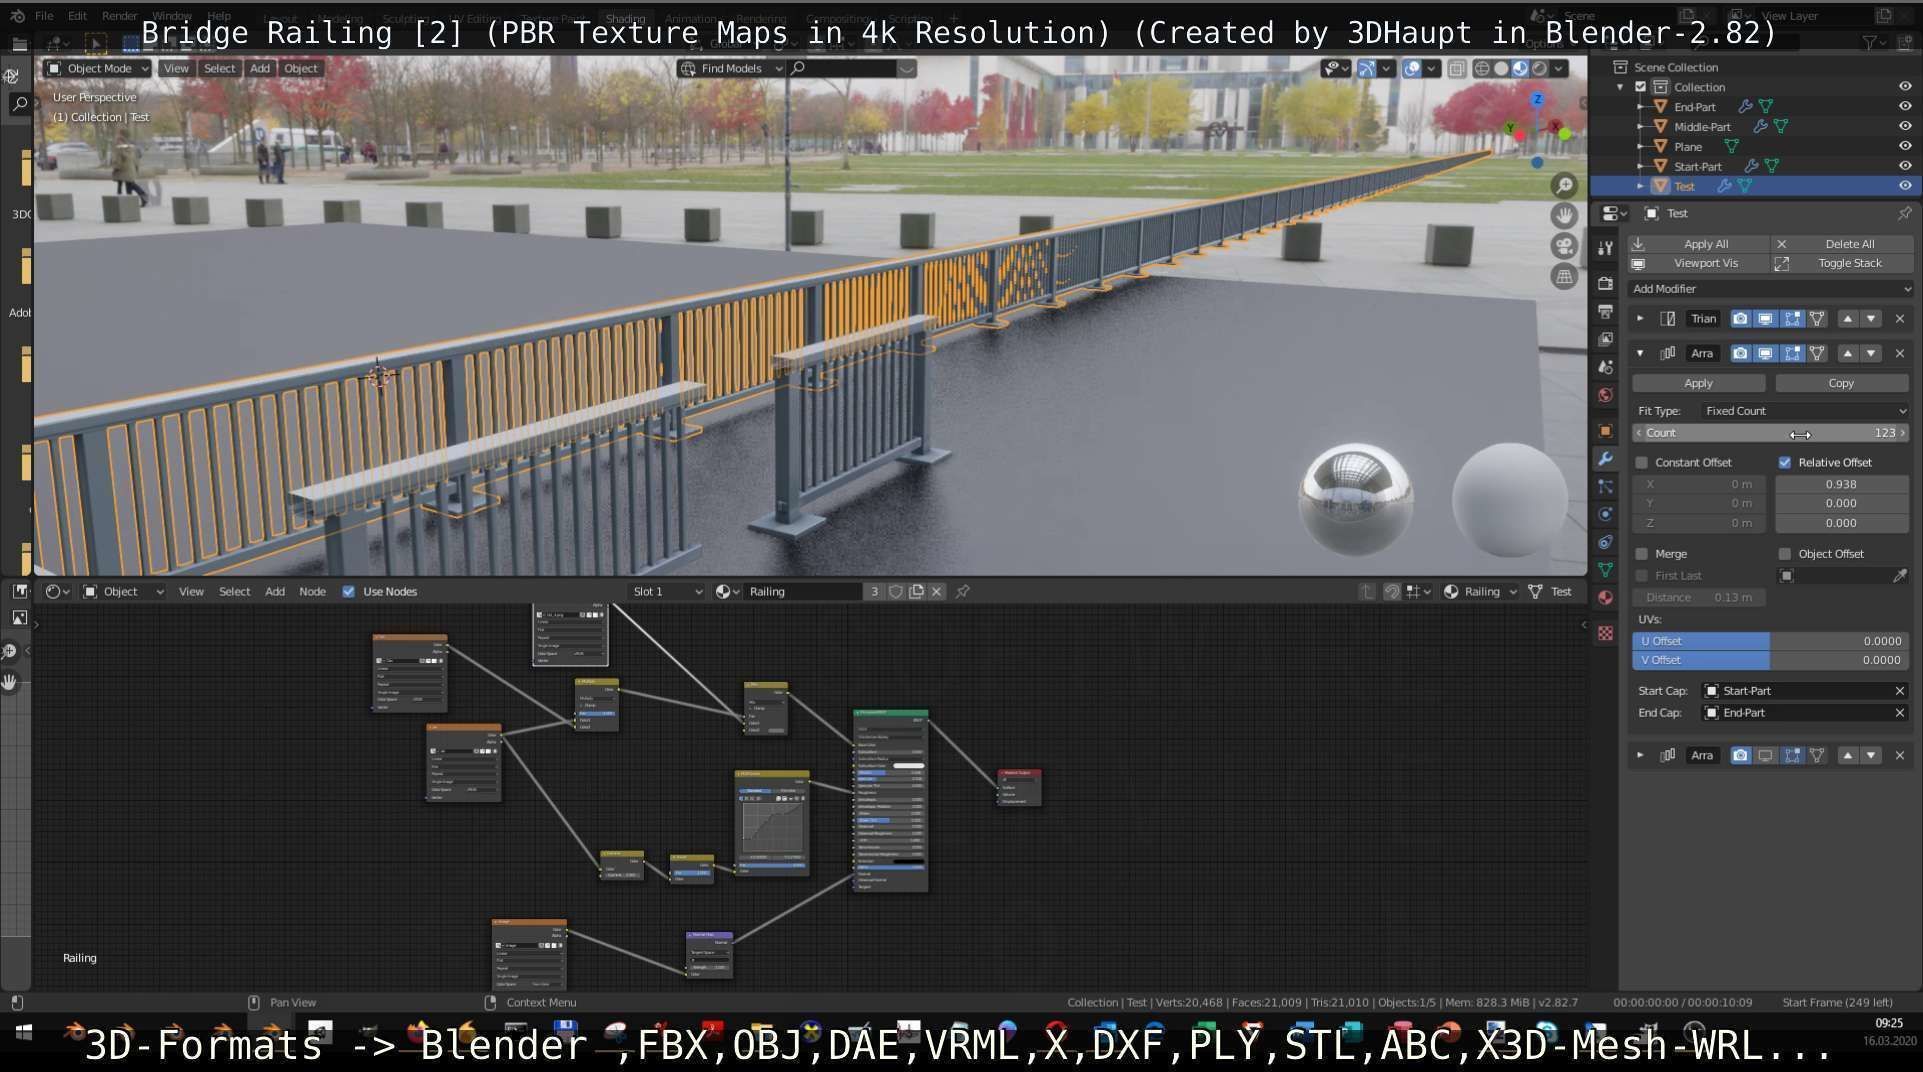Open the Texture properties tab
Screen dimensions: 1923x1072
coord(1605,633)
